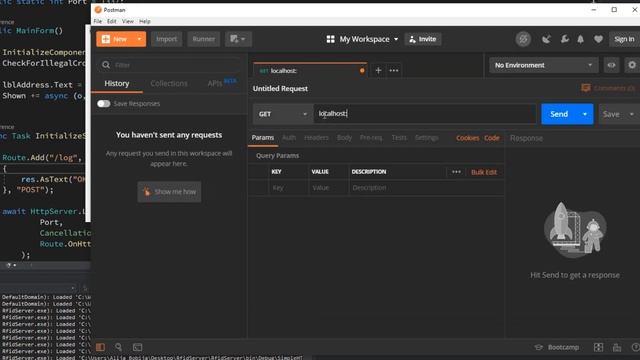Open the Postman console icon
The width and height of the screenshot is (640, 360).
[138, 347]
